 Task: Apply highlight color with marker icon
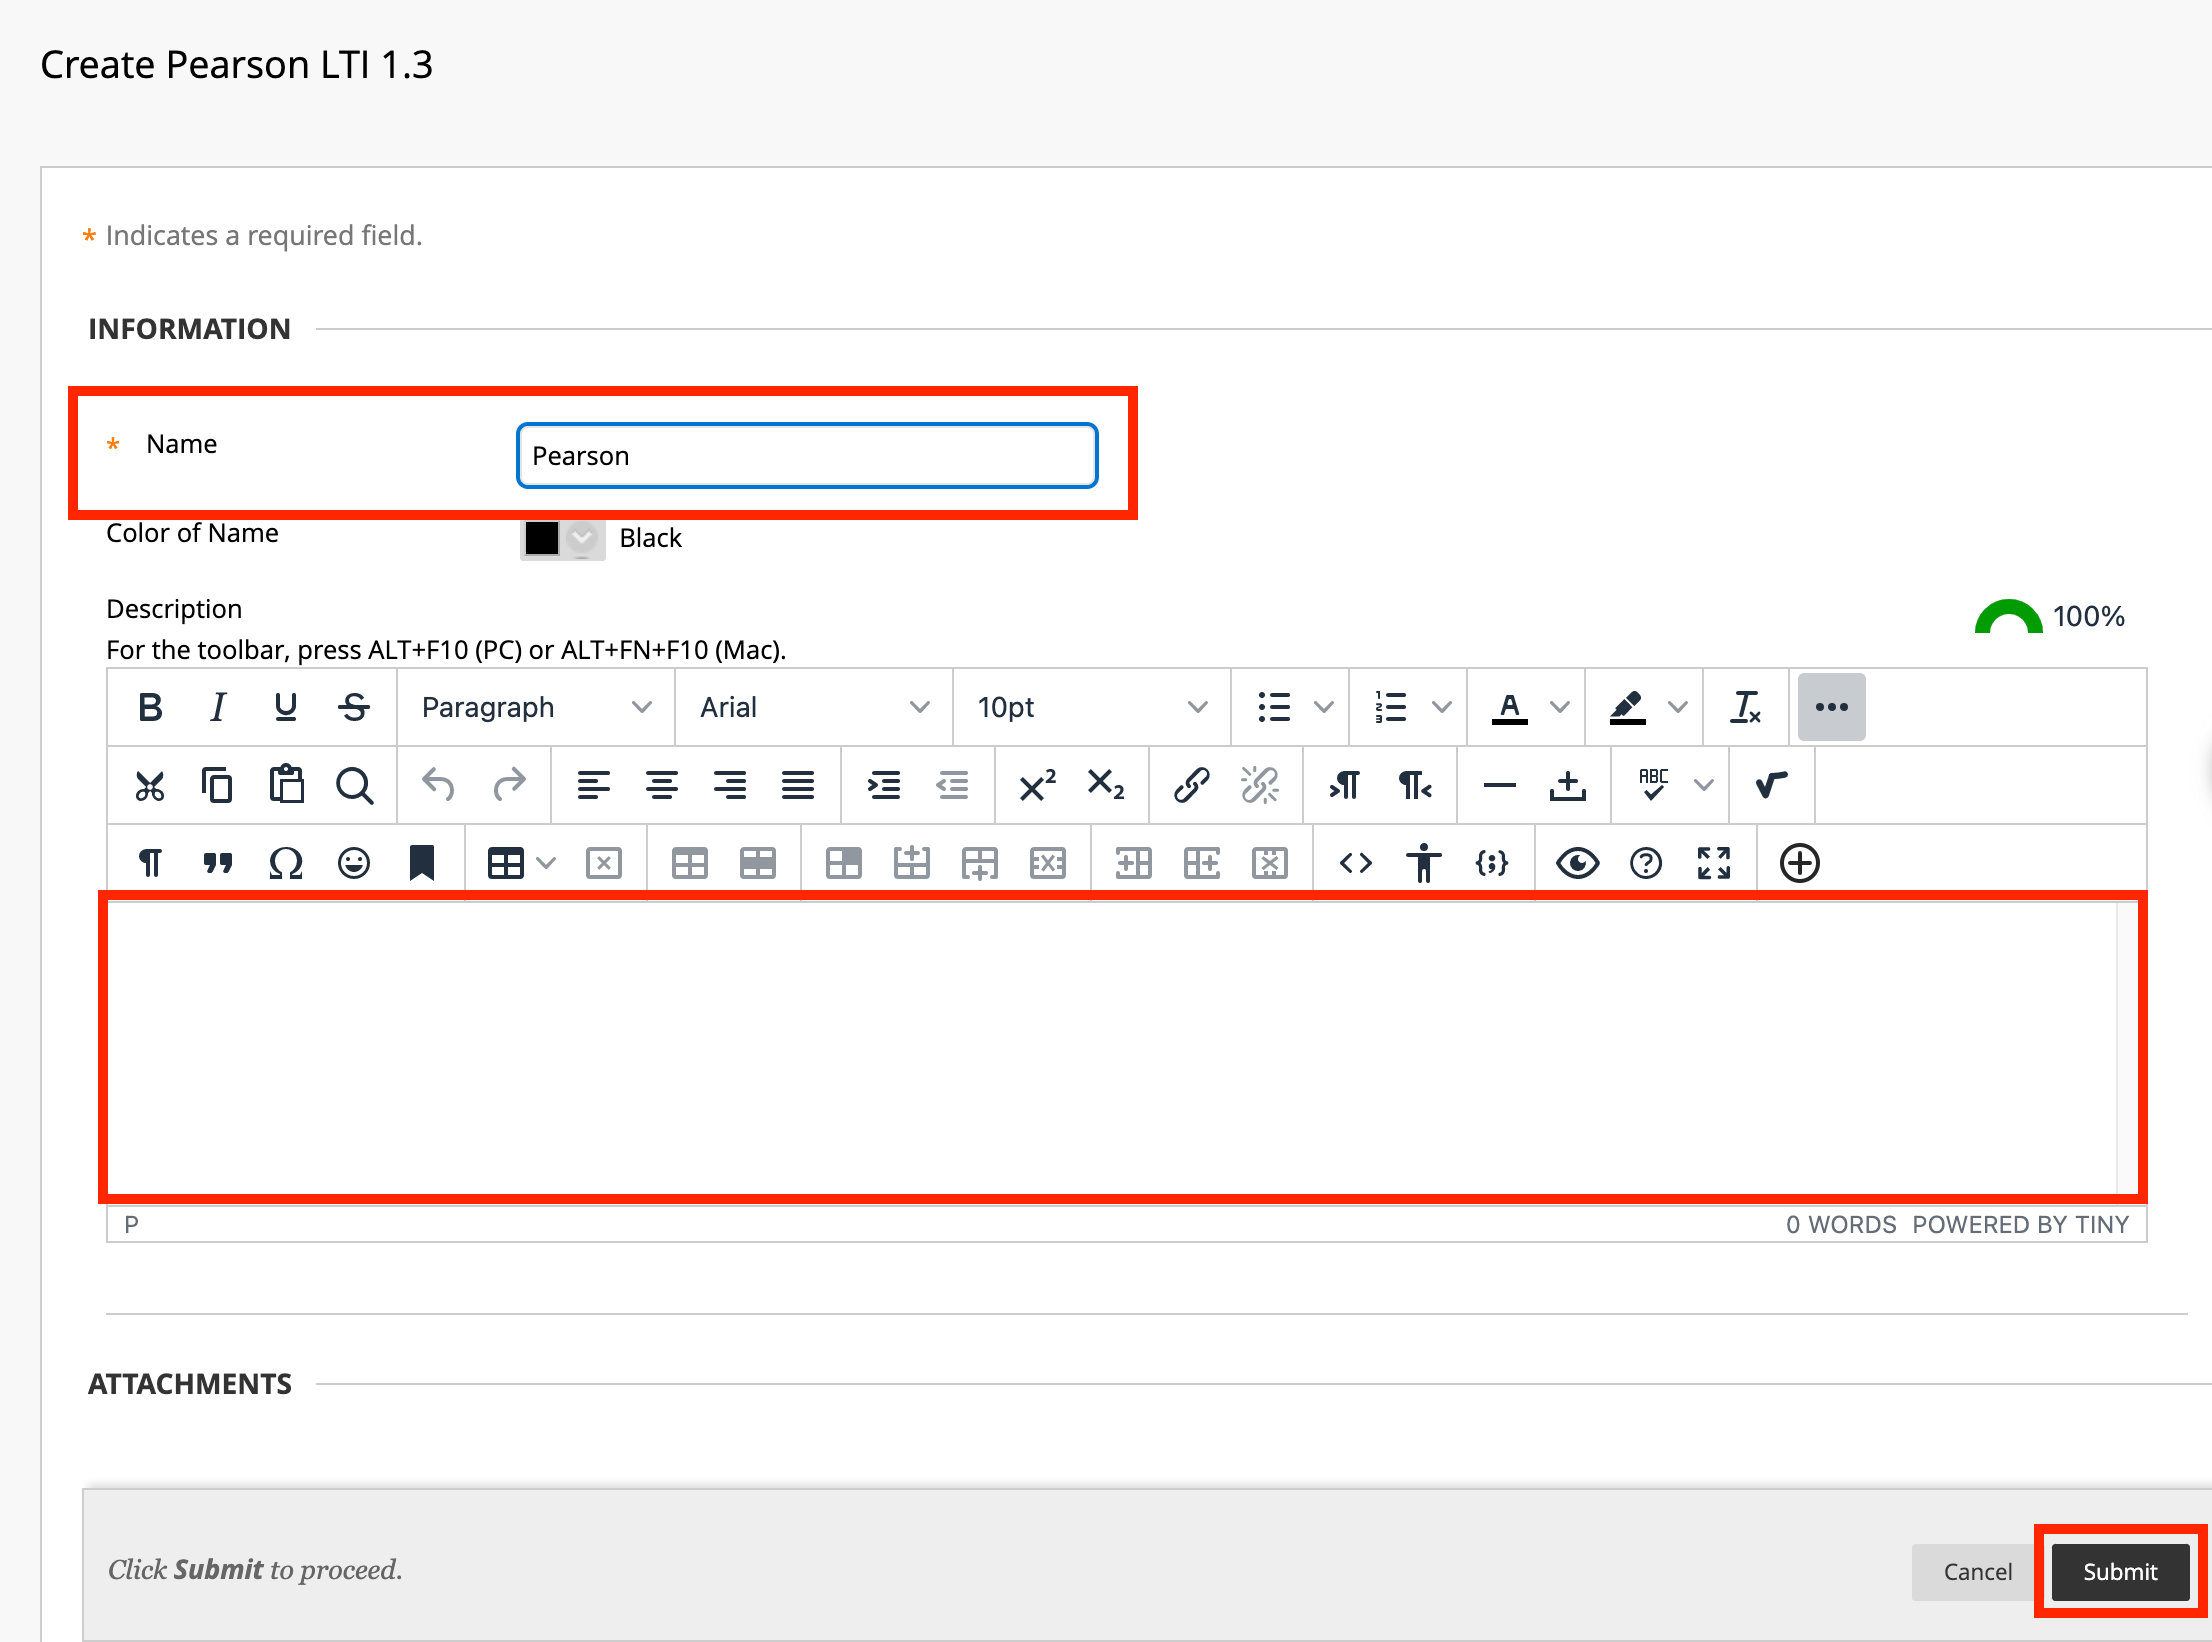(x=1628, y=707)
